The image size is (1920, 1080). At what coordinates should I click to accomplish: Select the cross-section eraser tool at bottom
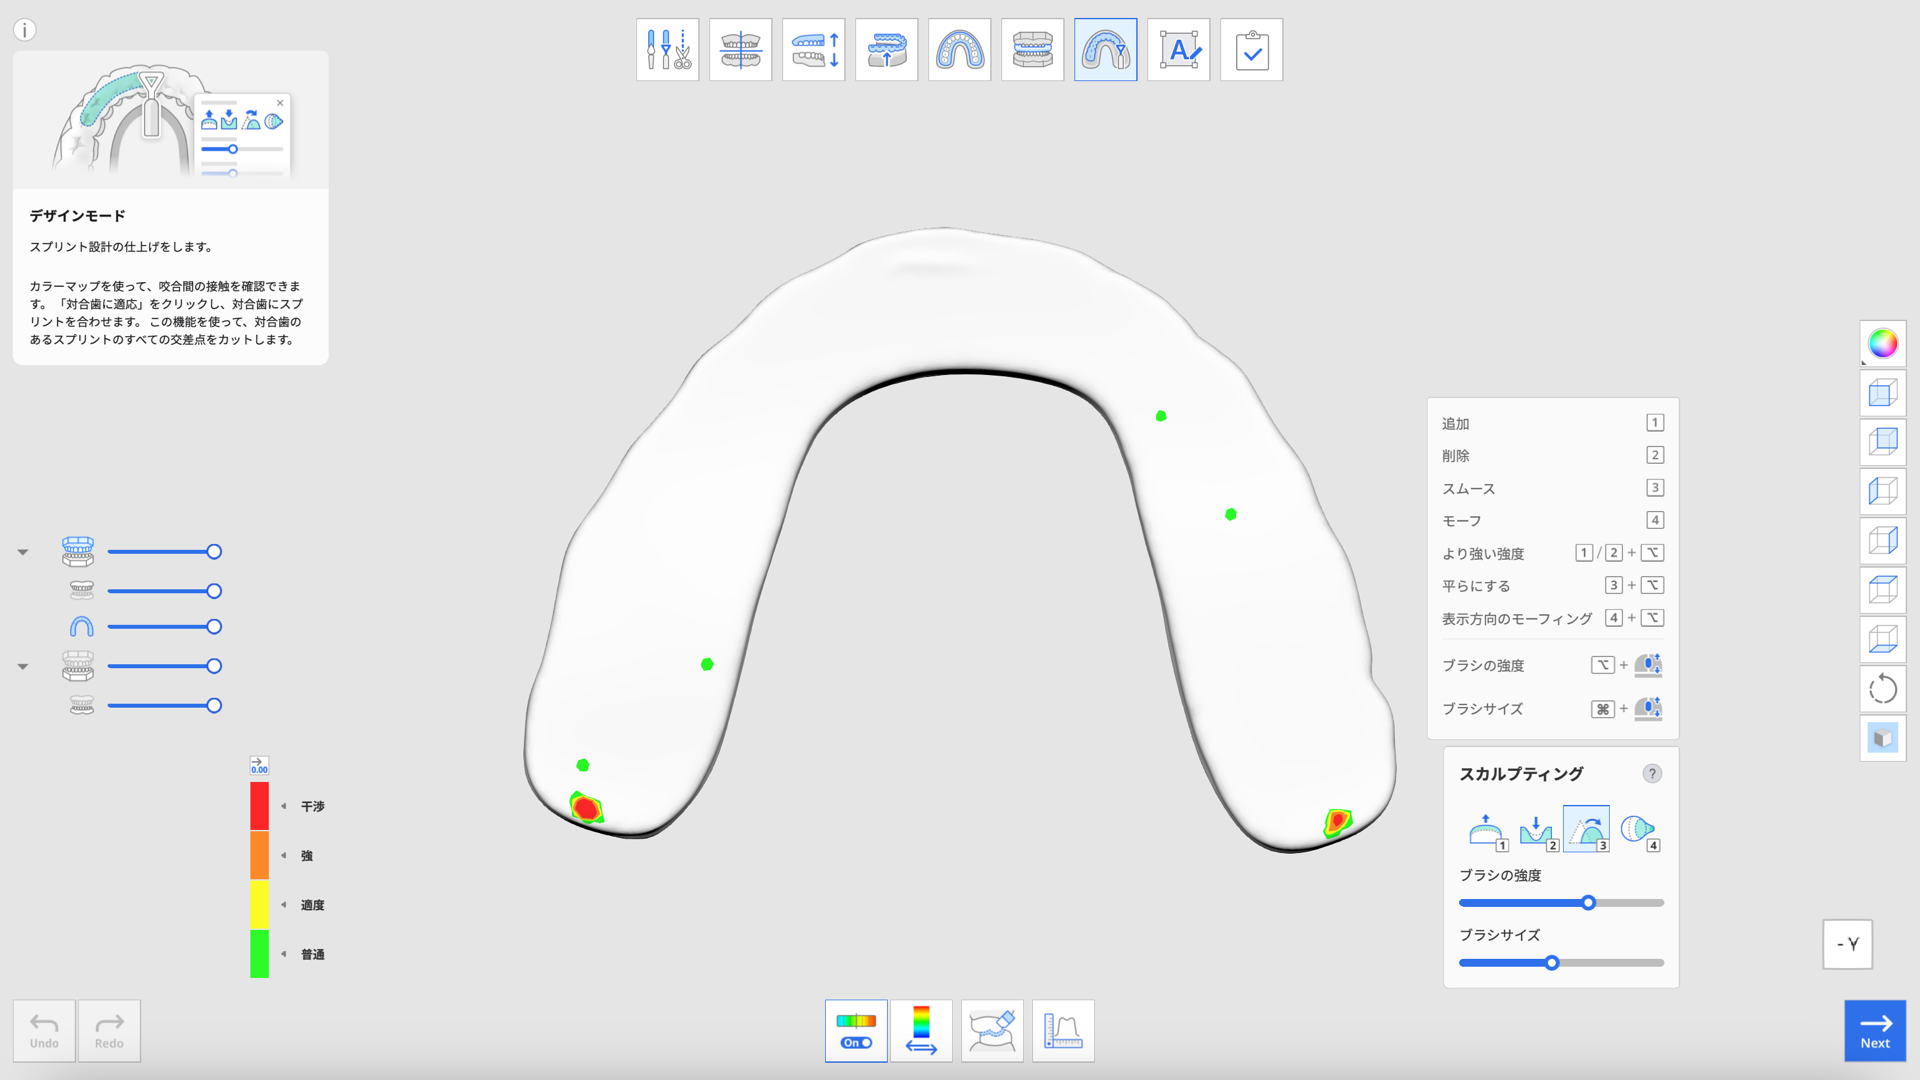tap(992, 1030)
